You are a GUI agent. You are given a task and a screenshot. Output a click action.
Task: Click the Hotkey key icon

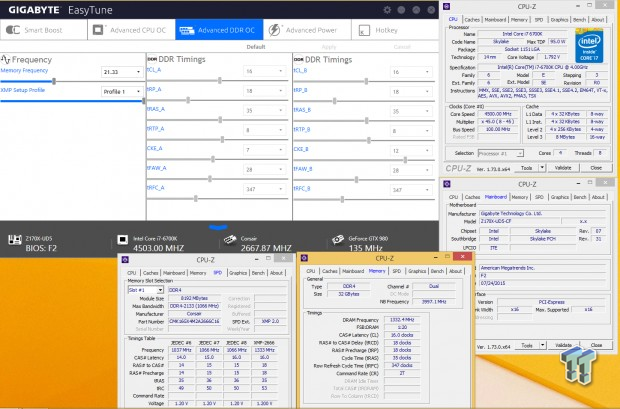point(364,30)
